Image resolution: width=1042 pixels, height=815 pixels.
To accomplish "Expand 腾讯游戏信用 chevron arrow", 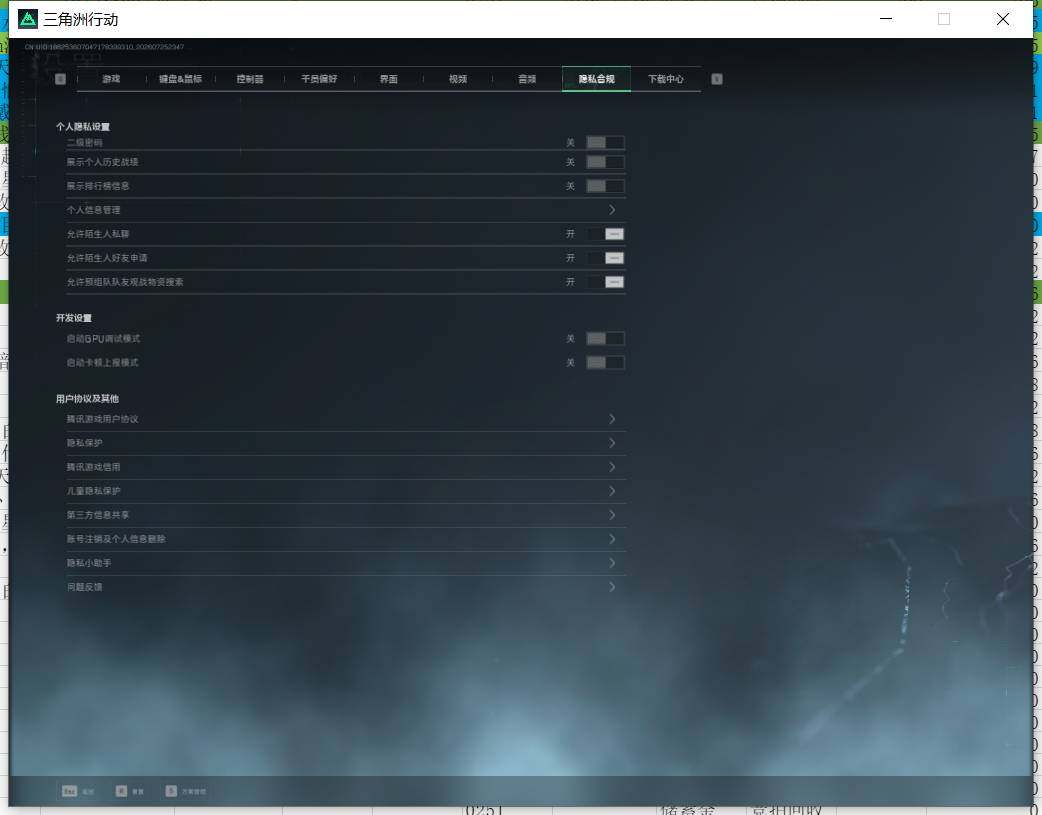I will pos(612,467).
